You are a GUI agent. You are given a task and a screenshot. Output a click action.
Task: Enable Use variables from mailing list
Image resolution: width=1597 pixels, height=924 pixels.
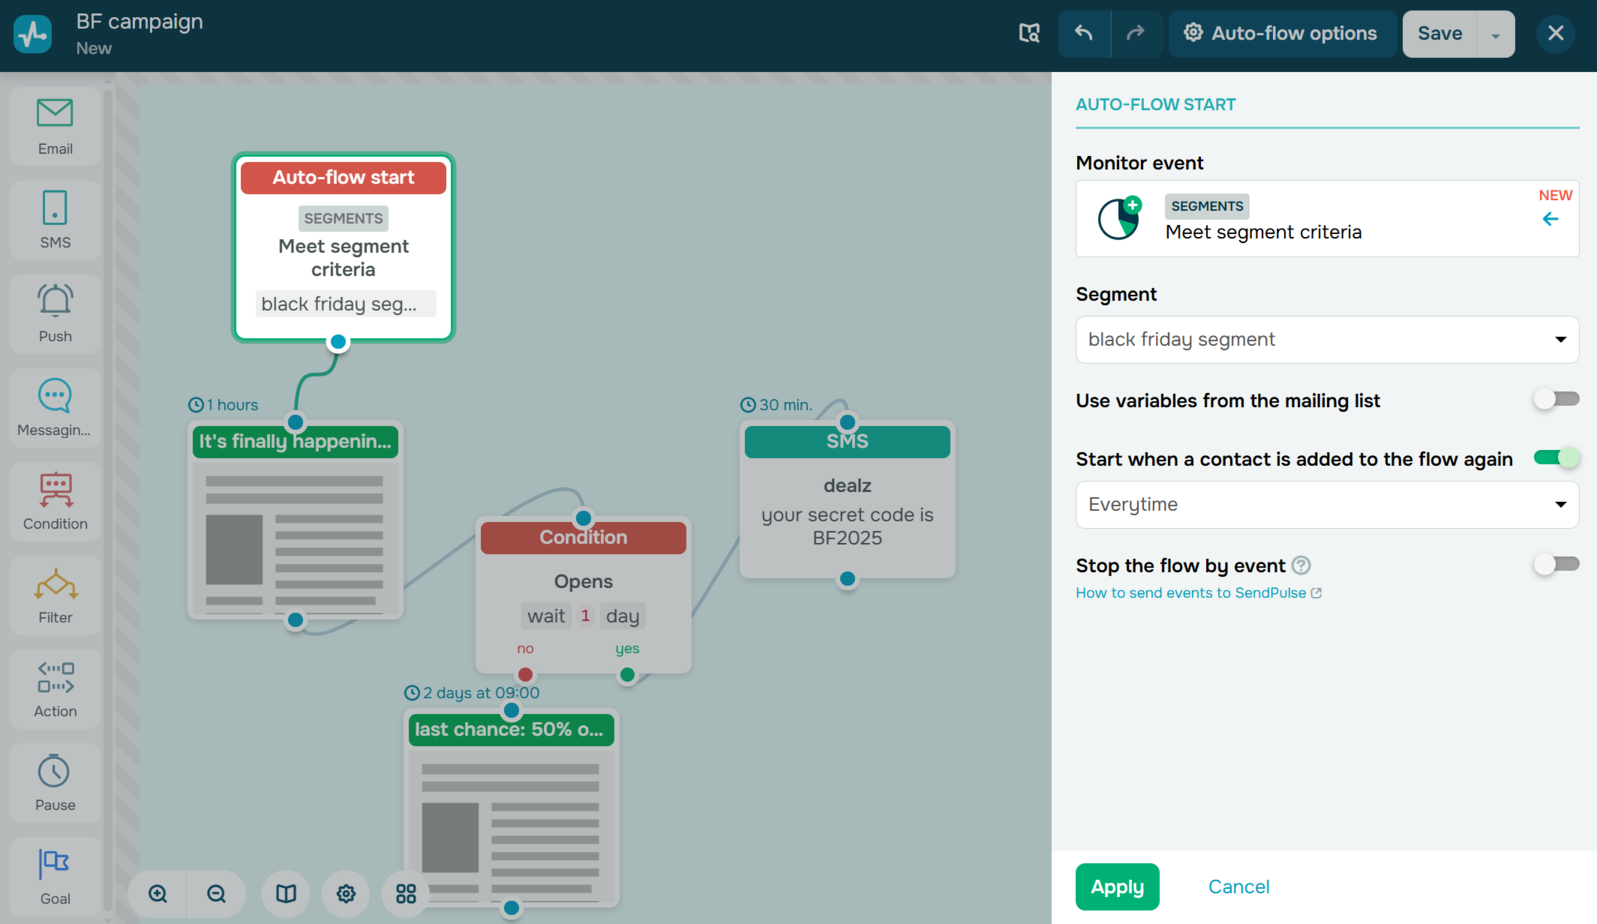click(1555, 400)
